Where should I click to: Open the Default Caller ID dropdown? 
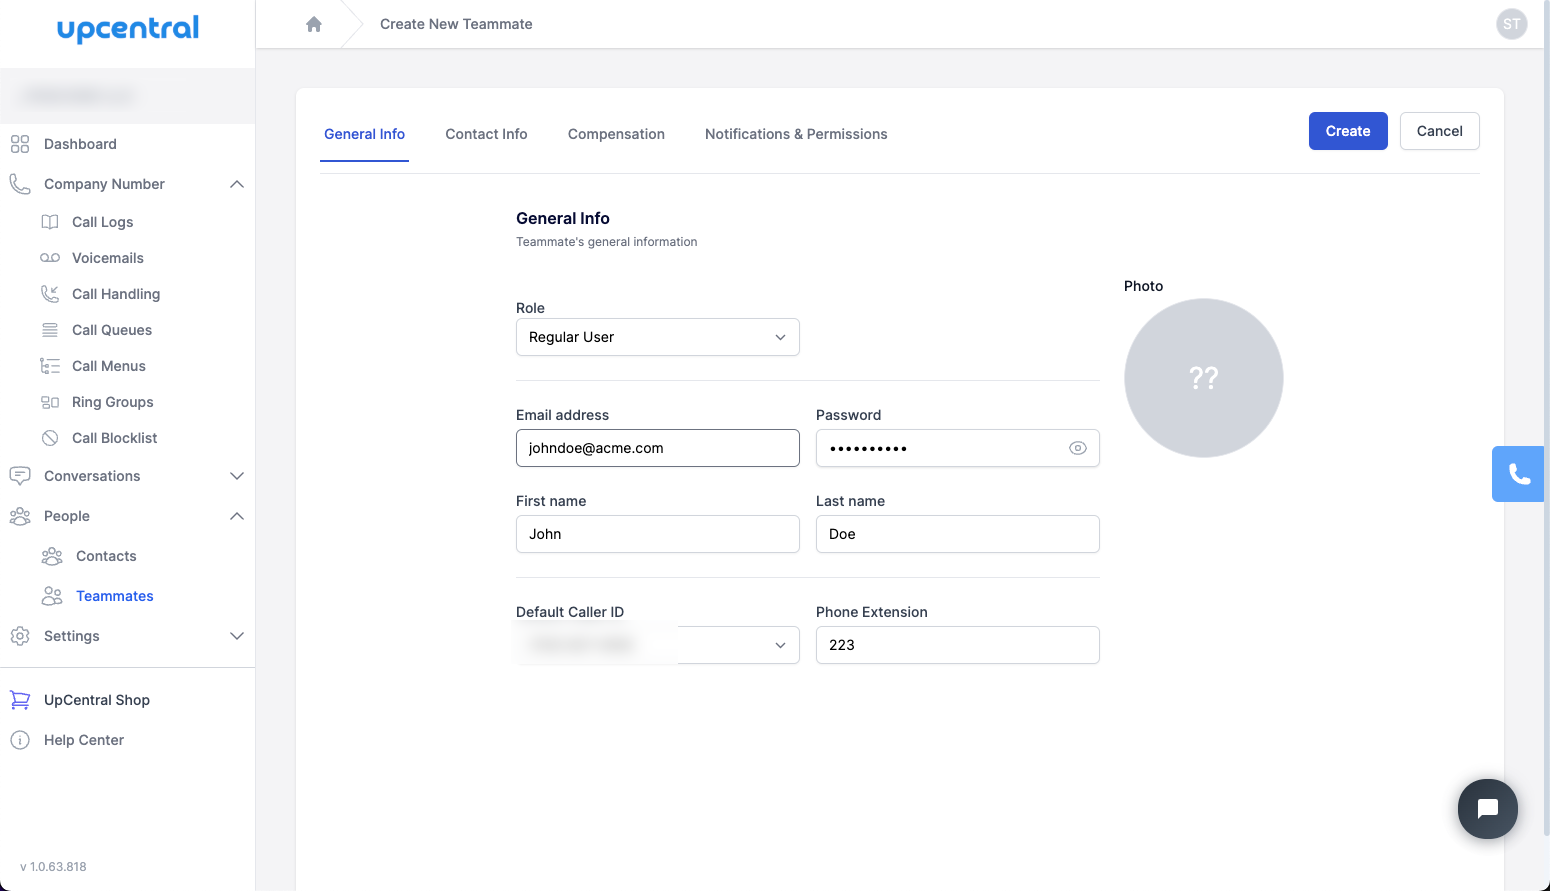click(x=657, y=645)
